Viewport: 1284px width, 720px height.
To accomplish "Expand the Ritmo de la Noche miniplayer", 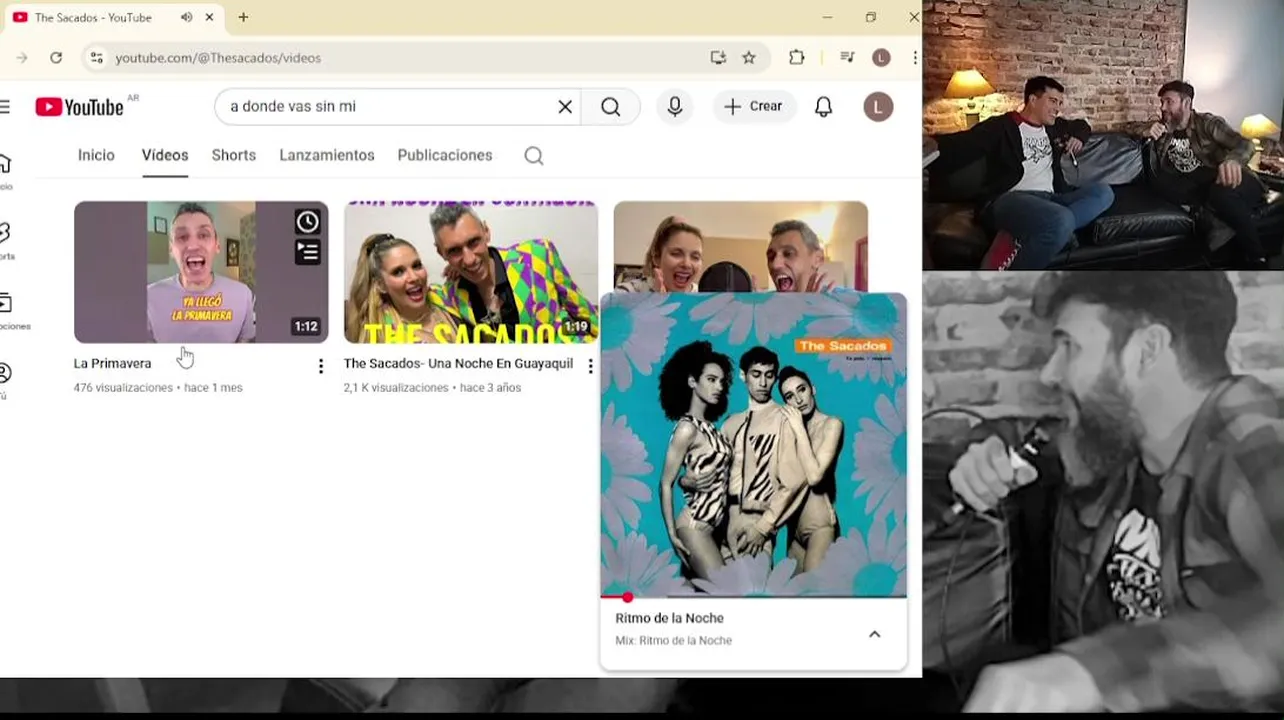I will [874, 634].
